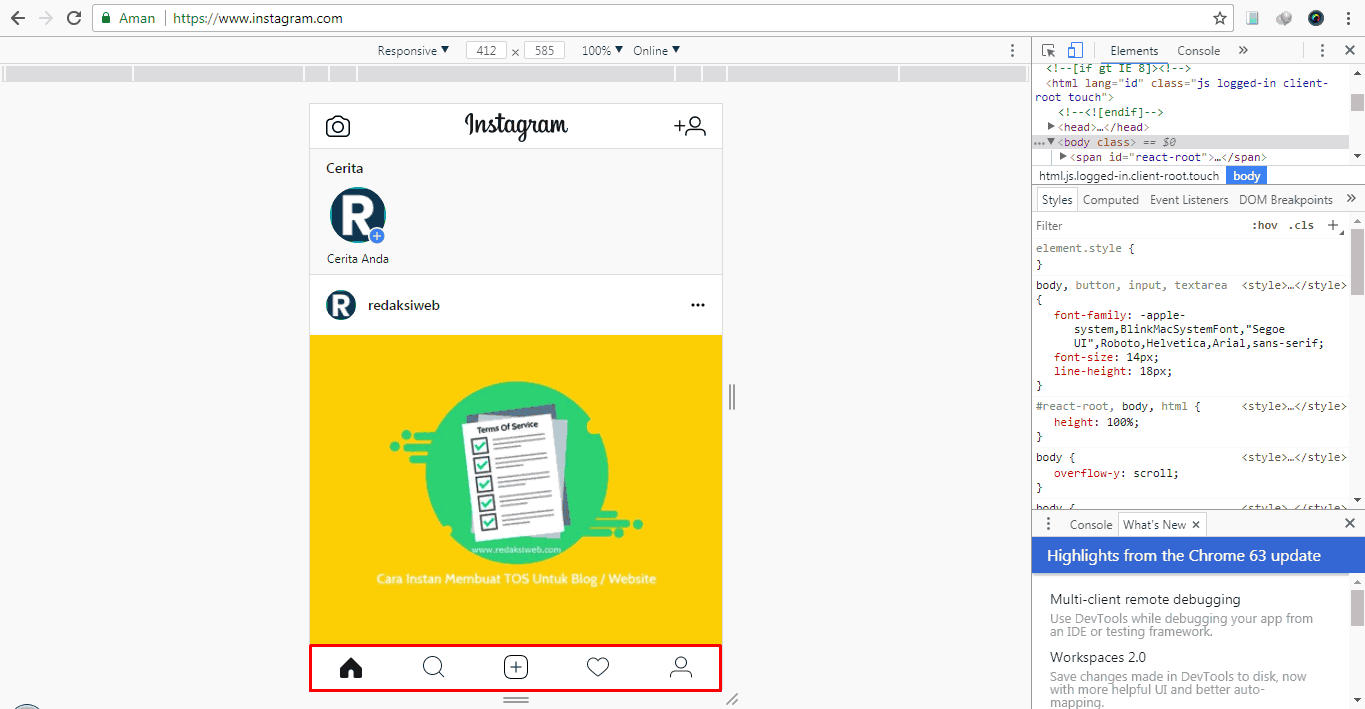Image resolution: width=1365 pixels, height=709 pixels.
Task: Open Computed styles tab
Action: [x=1110, y=200]
